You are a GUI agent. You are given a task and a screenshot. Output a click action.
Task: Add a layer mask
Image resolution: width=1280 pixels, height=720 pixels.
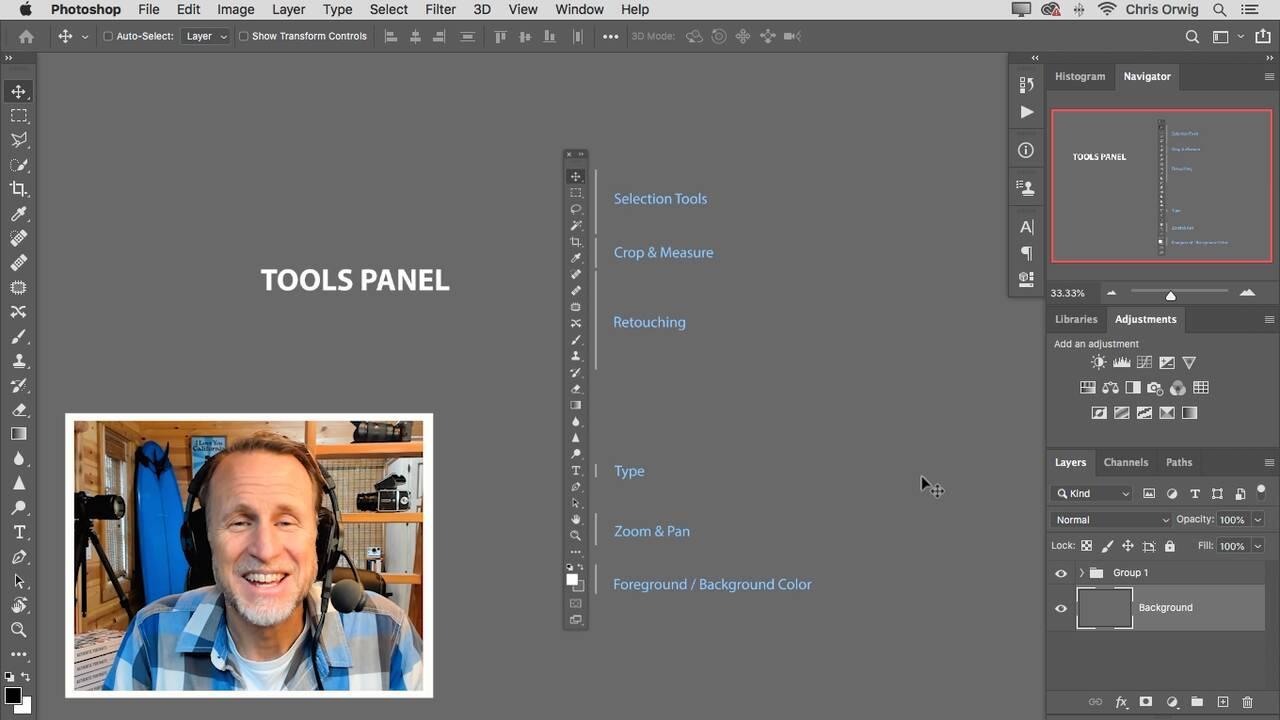coord(1146,703)
